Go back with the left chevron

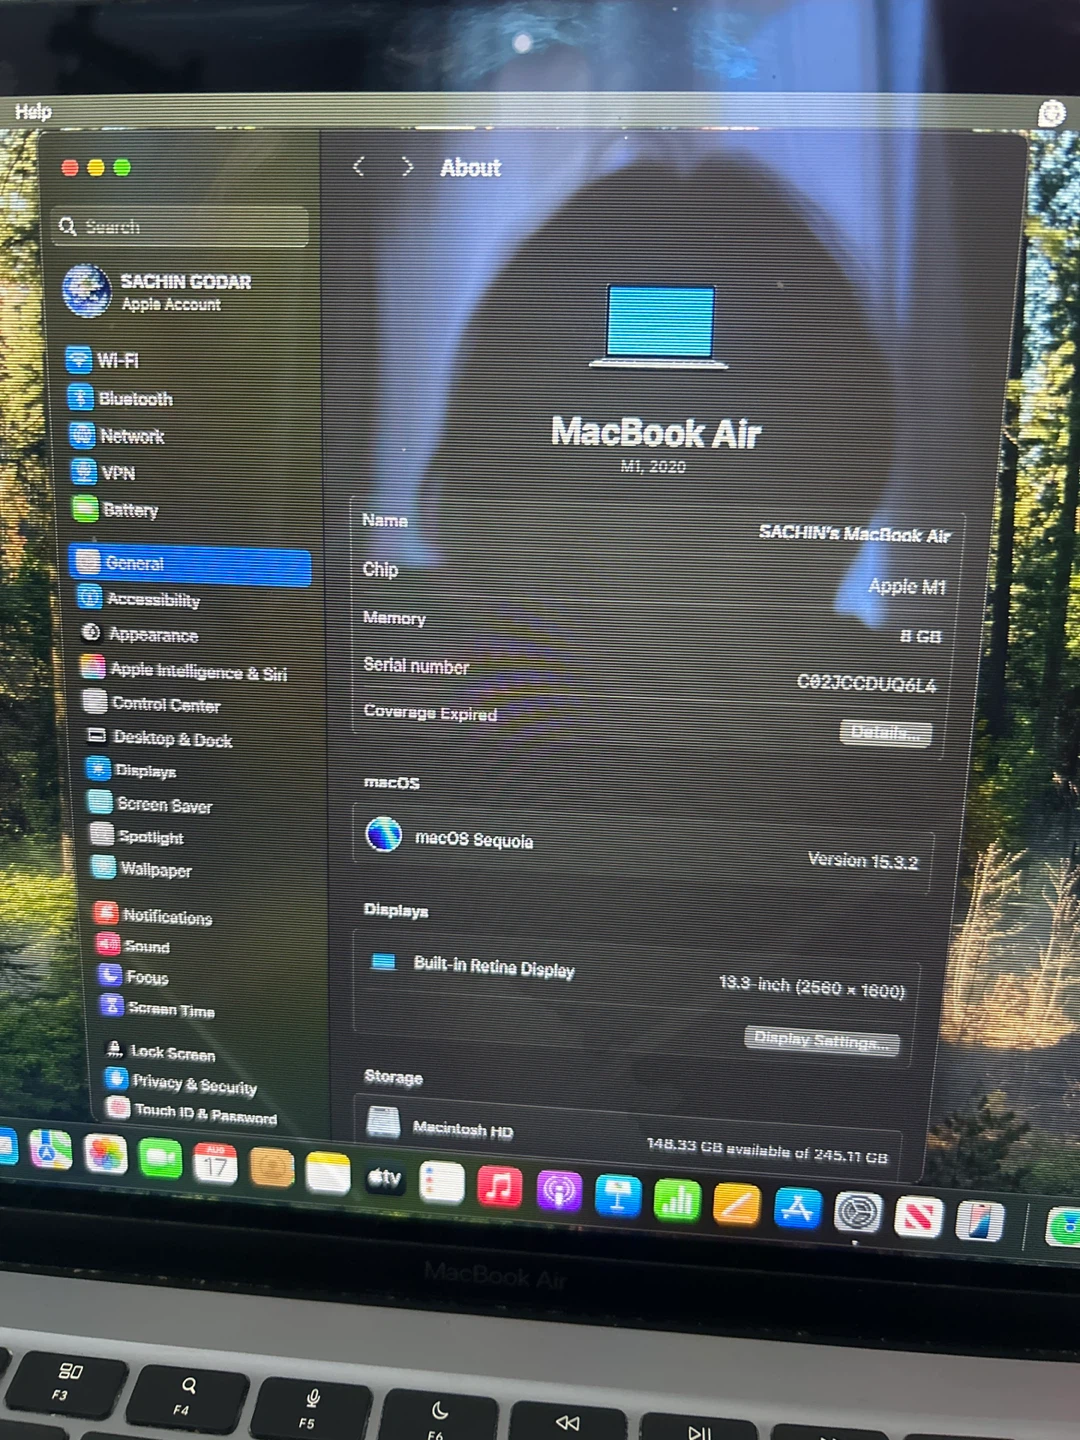point(359,166)
